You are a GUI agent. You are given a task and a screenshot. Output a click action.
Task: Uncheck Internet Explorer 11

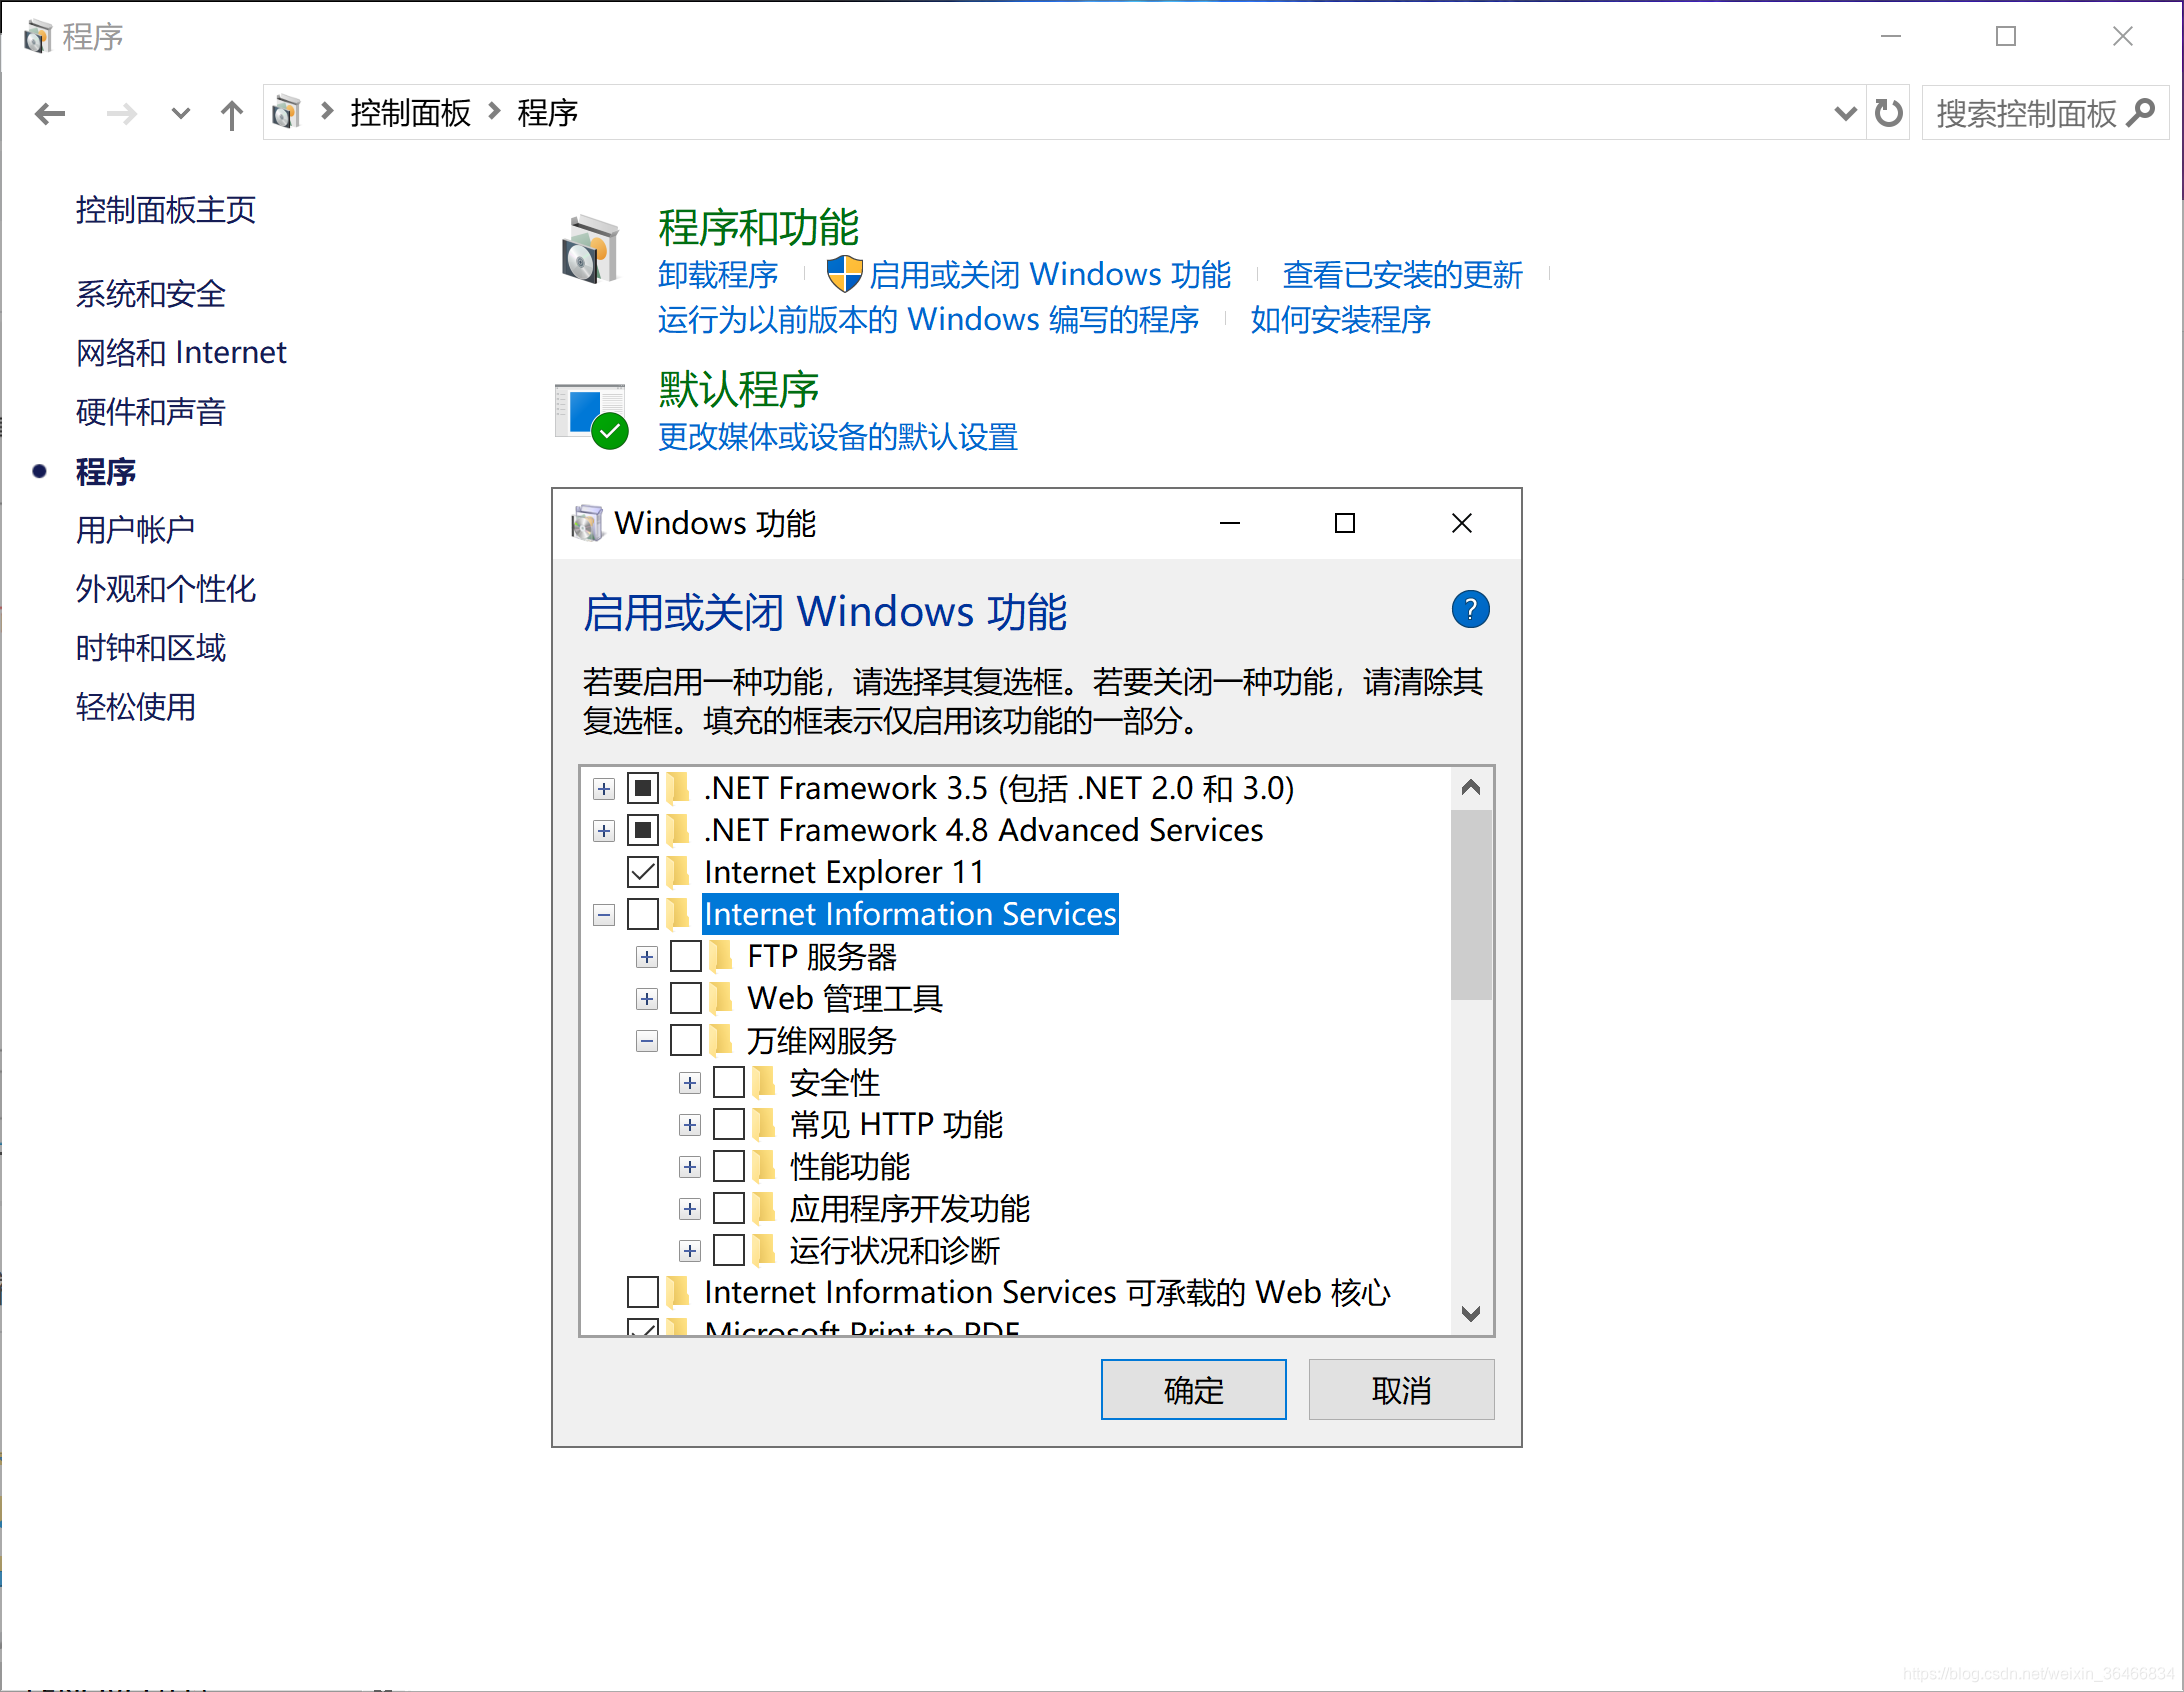[643, 873]
